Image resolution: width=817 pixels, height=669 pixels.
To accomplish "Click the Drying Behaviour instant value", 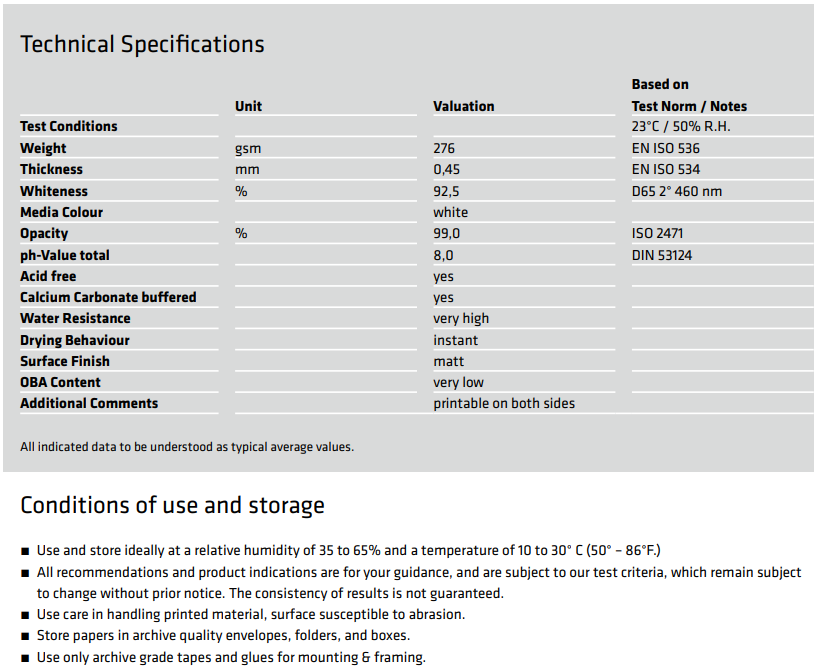I will click(455, 340).
